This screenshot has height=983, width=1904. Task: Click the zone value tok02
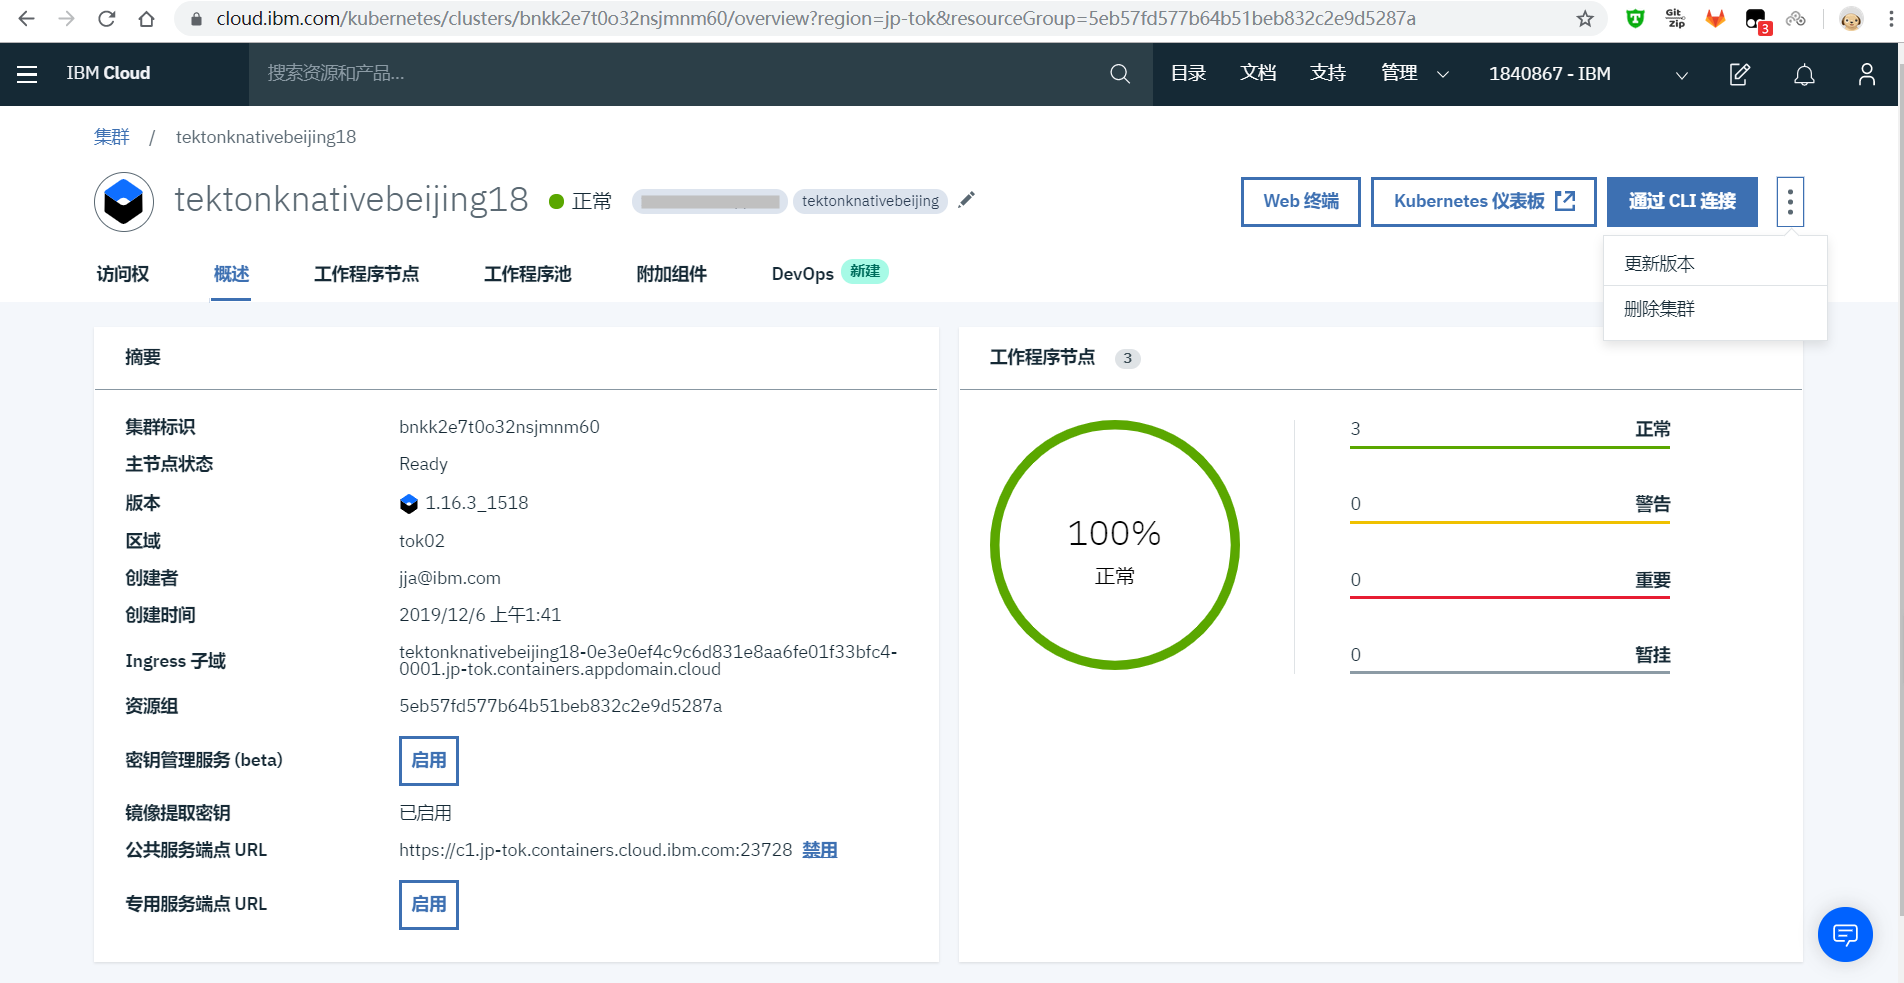(422, 541)
